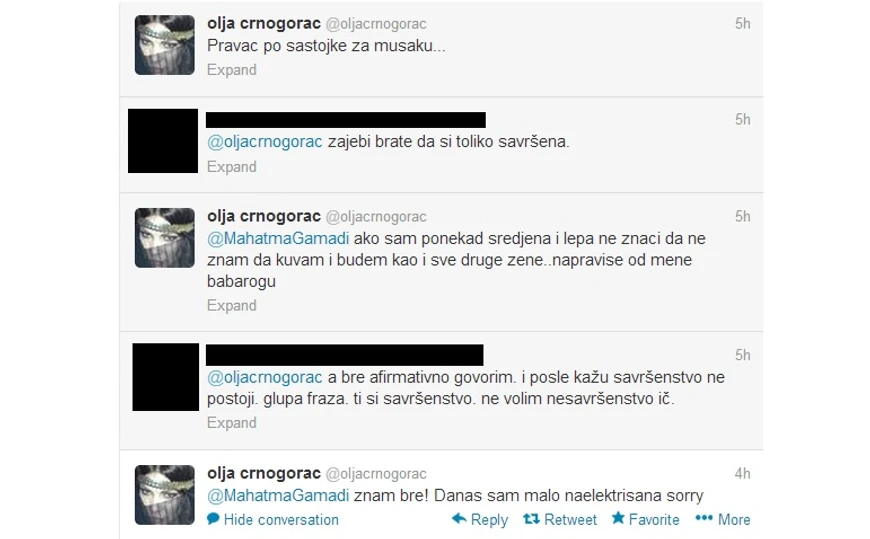Viewport: 870px width, 539px height.
Task: Click the blacked-out avatar of 'zajebi brate' tweet
Action: 163,141
